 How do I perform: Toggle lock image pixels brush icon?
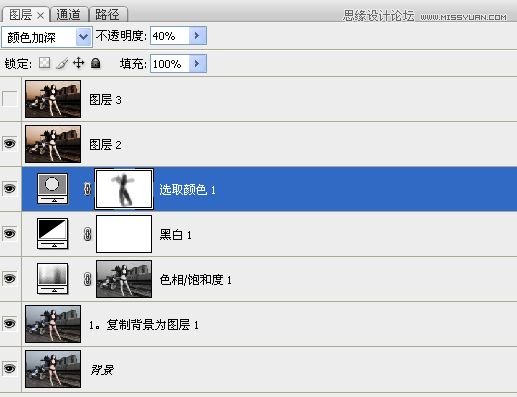point(62,63)
